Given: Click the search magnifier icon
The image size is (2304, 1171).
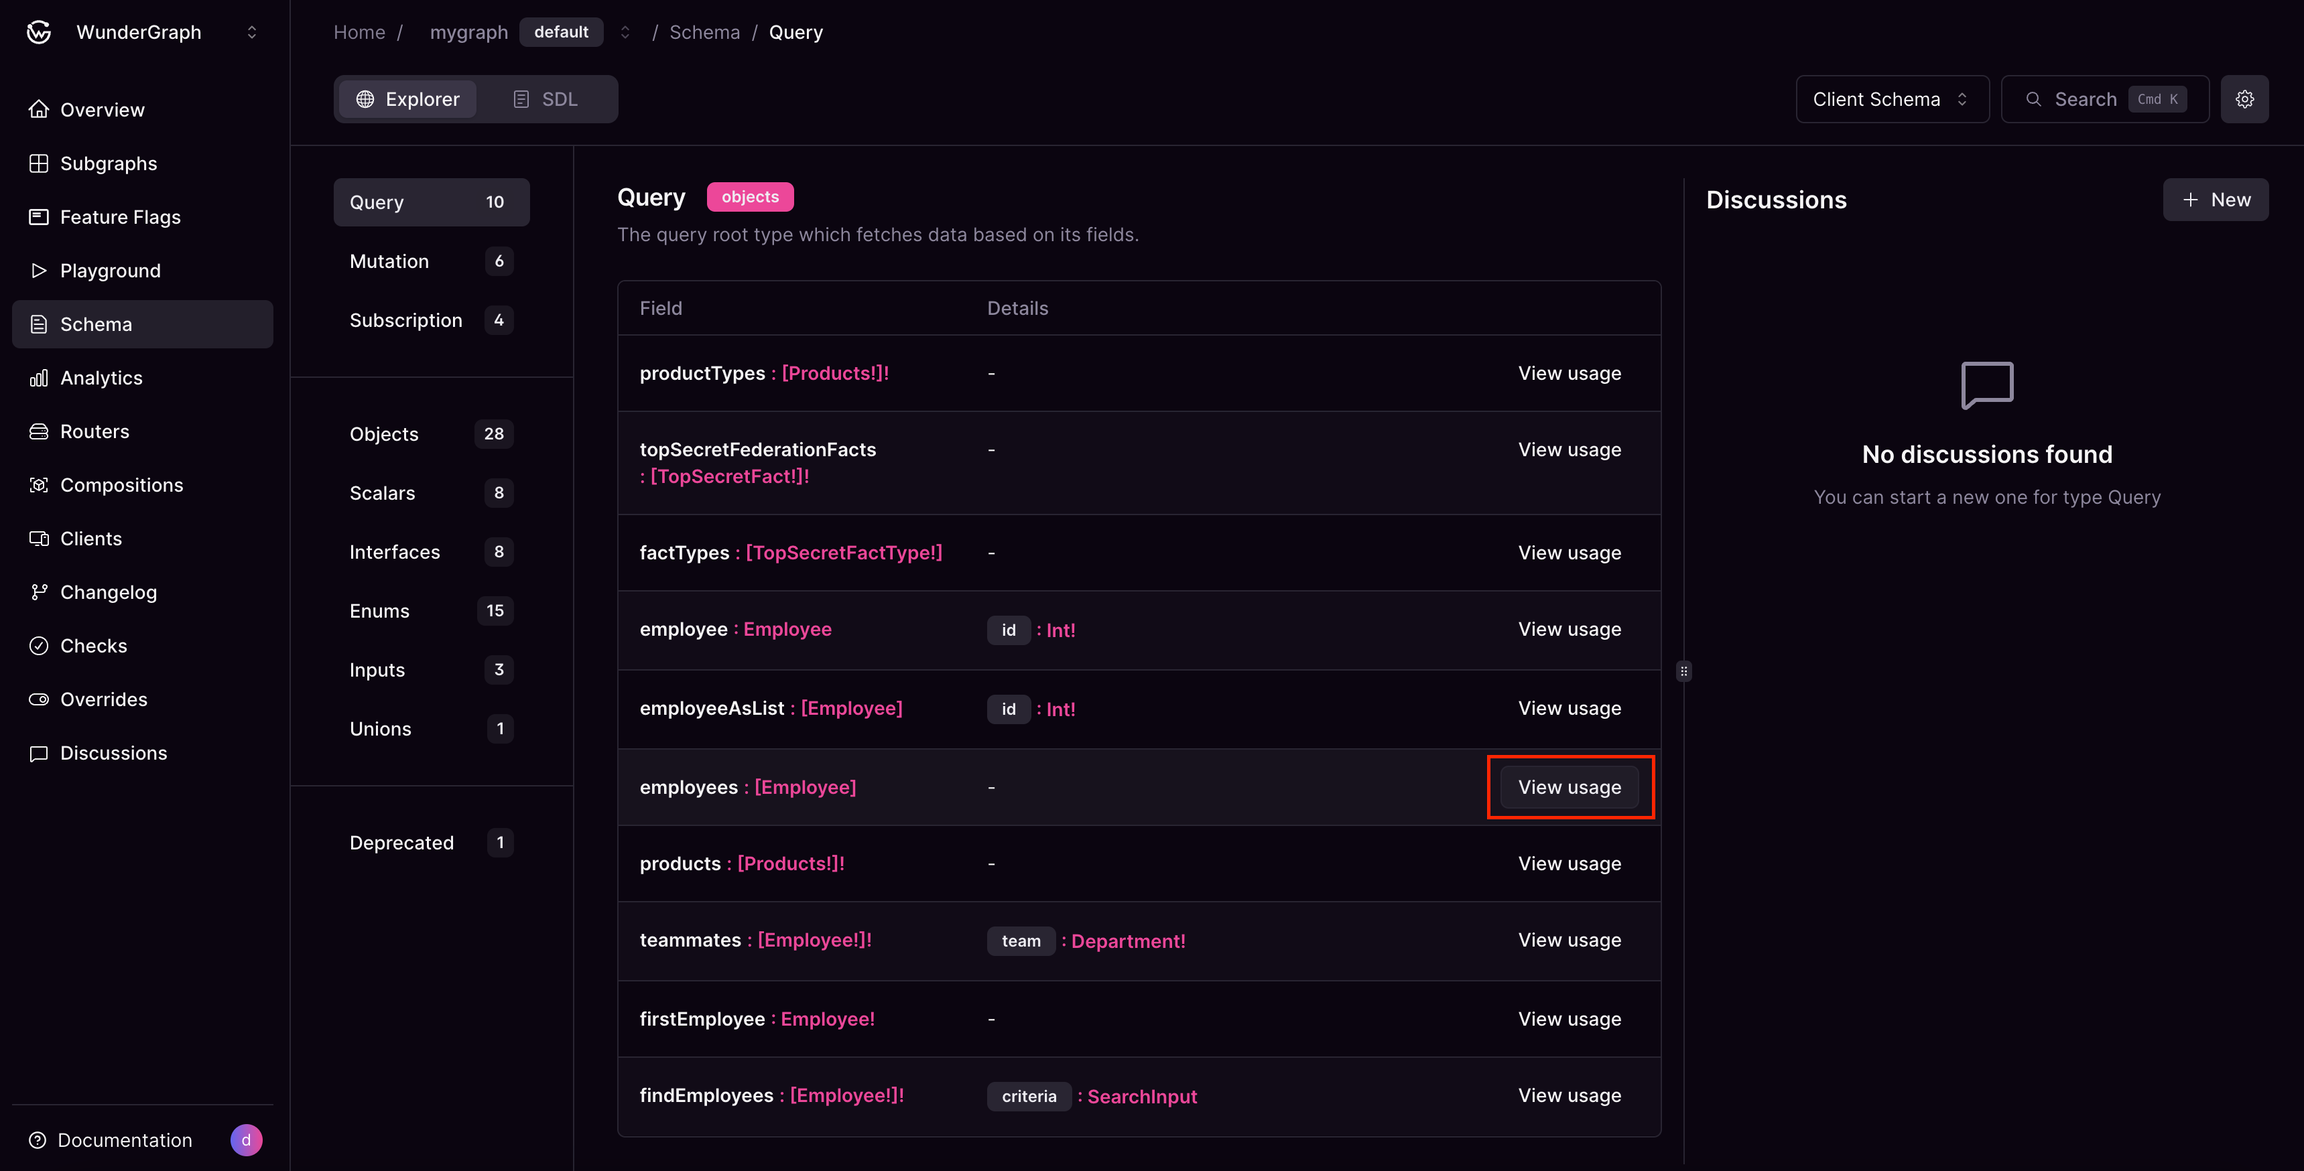Looking at the screenshot, I should click(2033, 99).
